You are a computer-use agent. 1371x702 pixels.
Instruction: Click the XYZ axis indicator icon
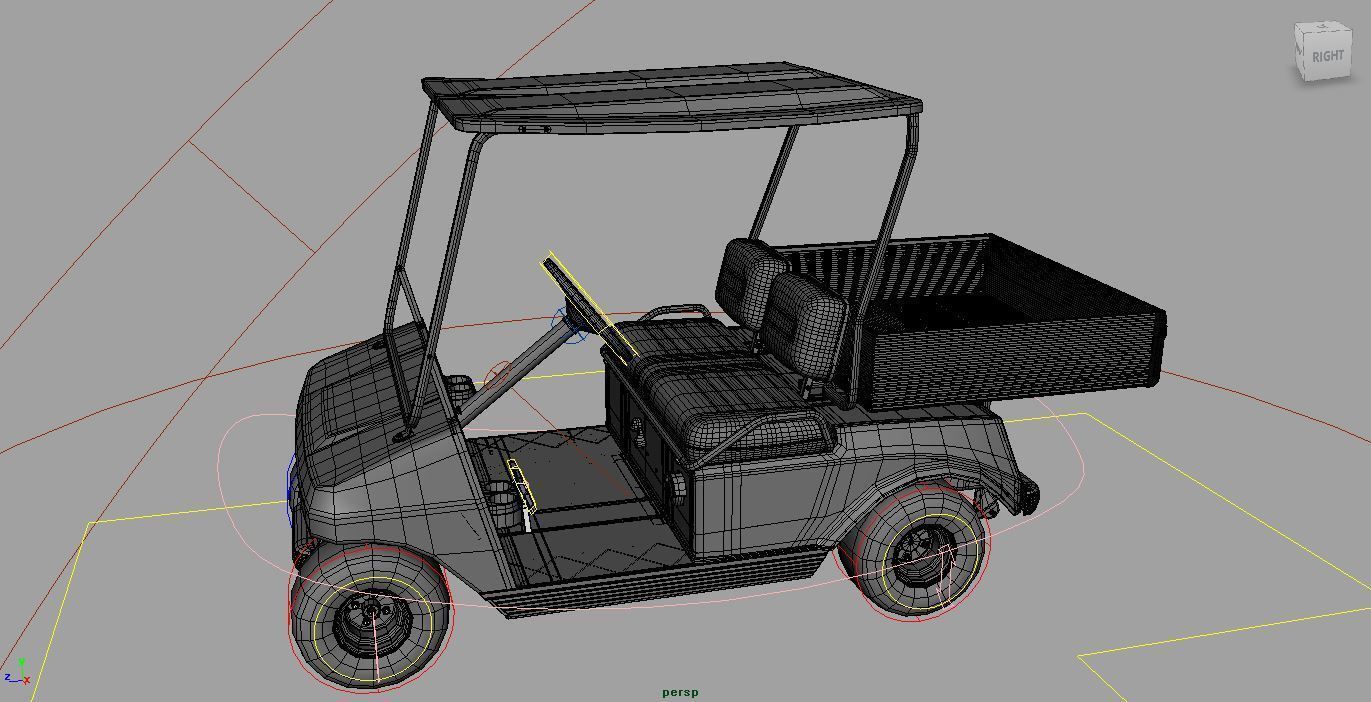(17, 673)
